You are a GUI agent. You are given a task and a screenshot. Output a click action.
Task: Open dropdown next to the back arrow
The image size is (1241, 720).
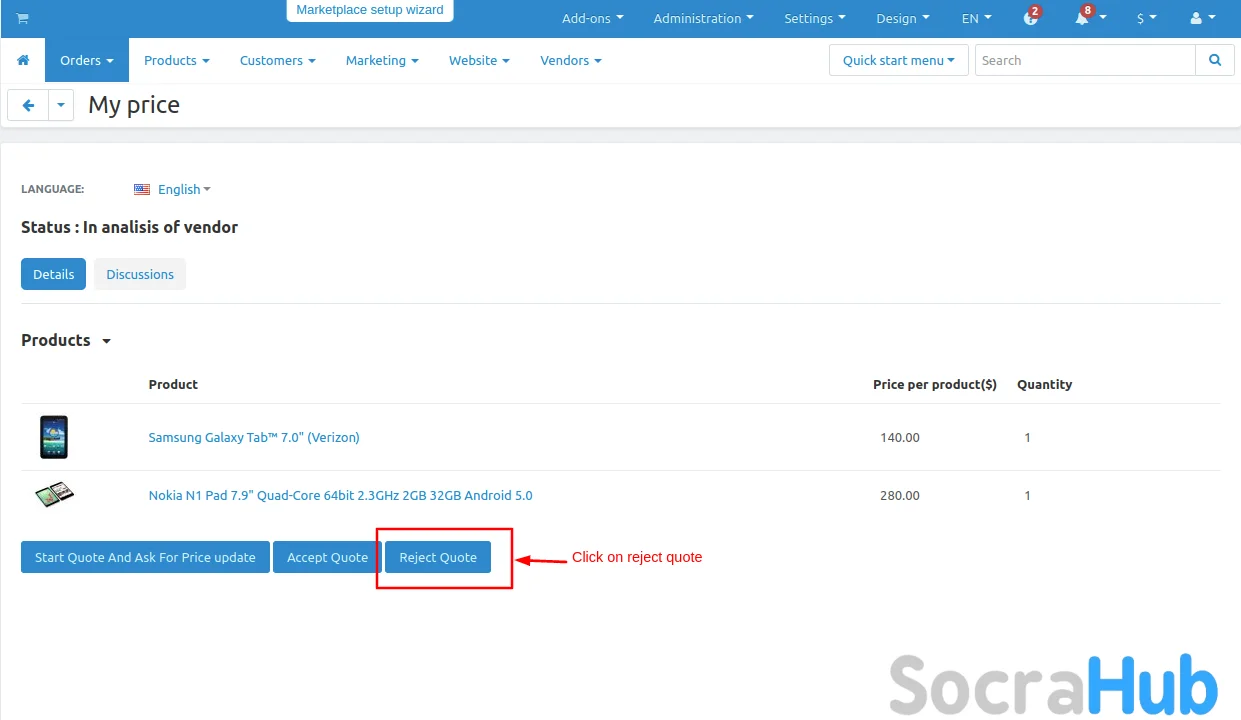61,105
